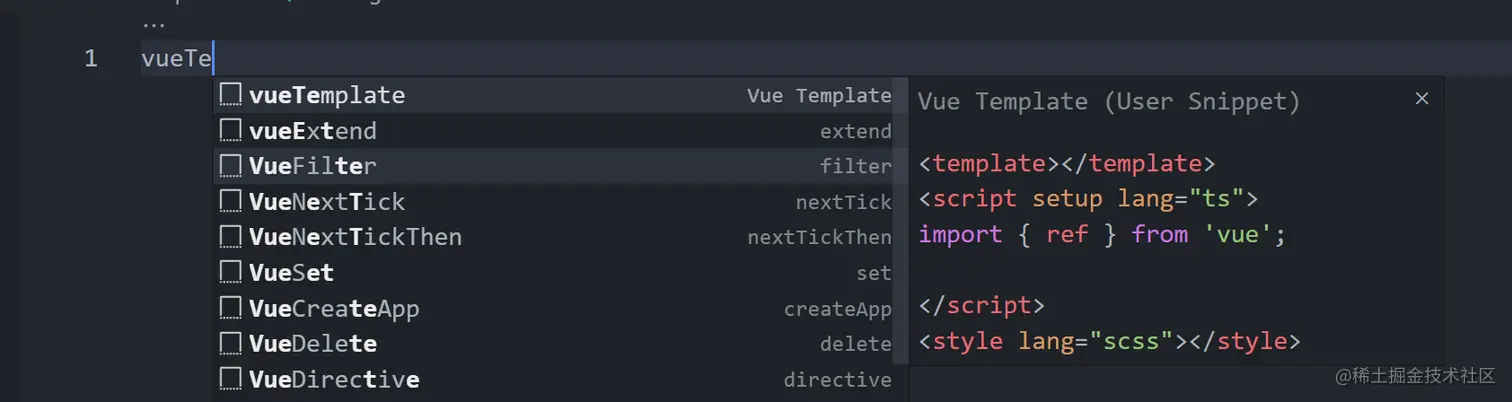This screenshot has width=1512, height=402.
Task: Click the snippet icon beside vueTemplate
Action: point(231,95)
